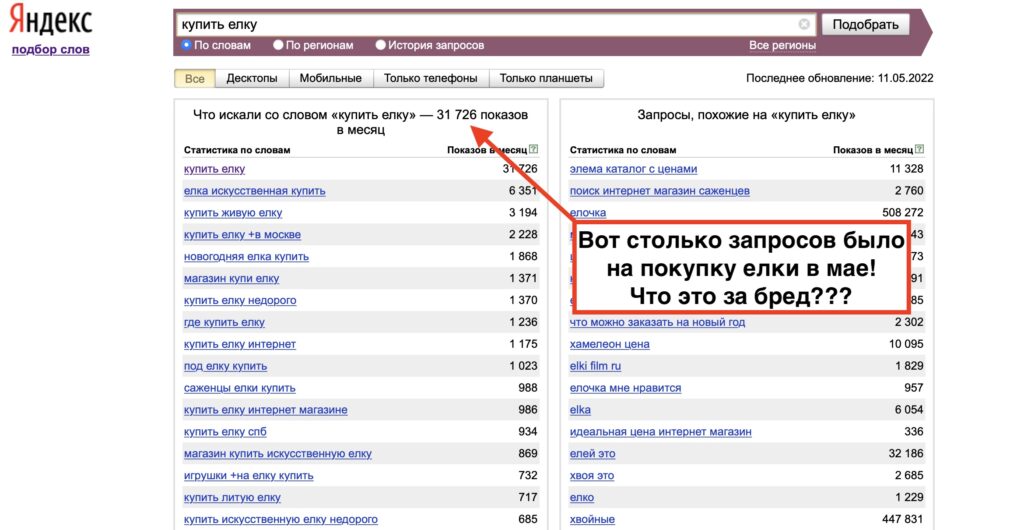Click the 32 186 impressions value
This screenshot has height=530, width=1024.
pyautogui.click(x=906, y=454)
